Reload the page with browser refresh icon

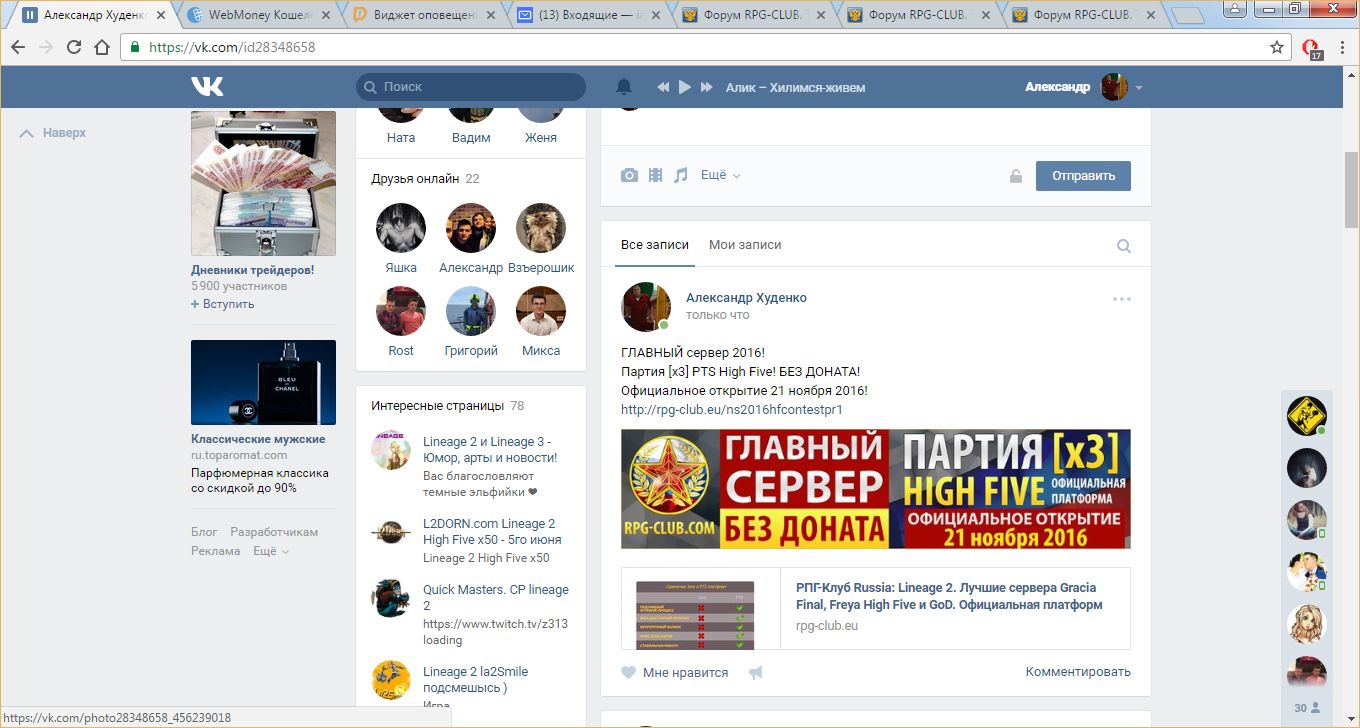pos(73,47)
